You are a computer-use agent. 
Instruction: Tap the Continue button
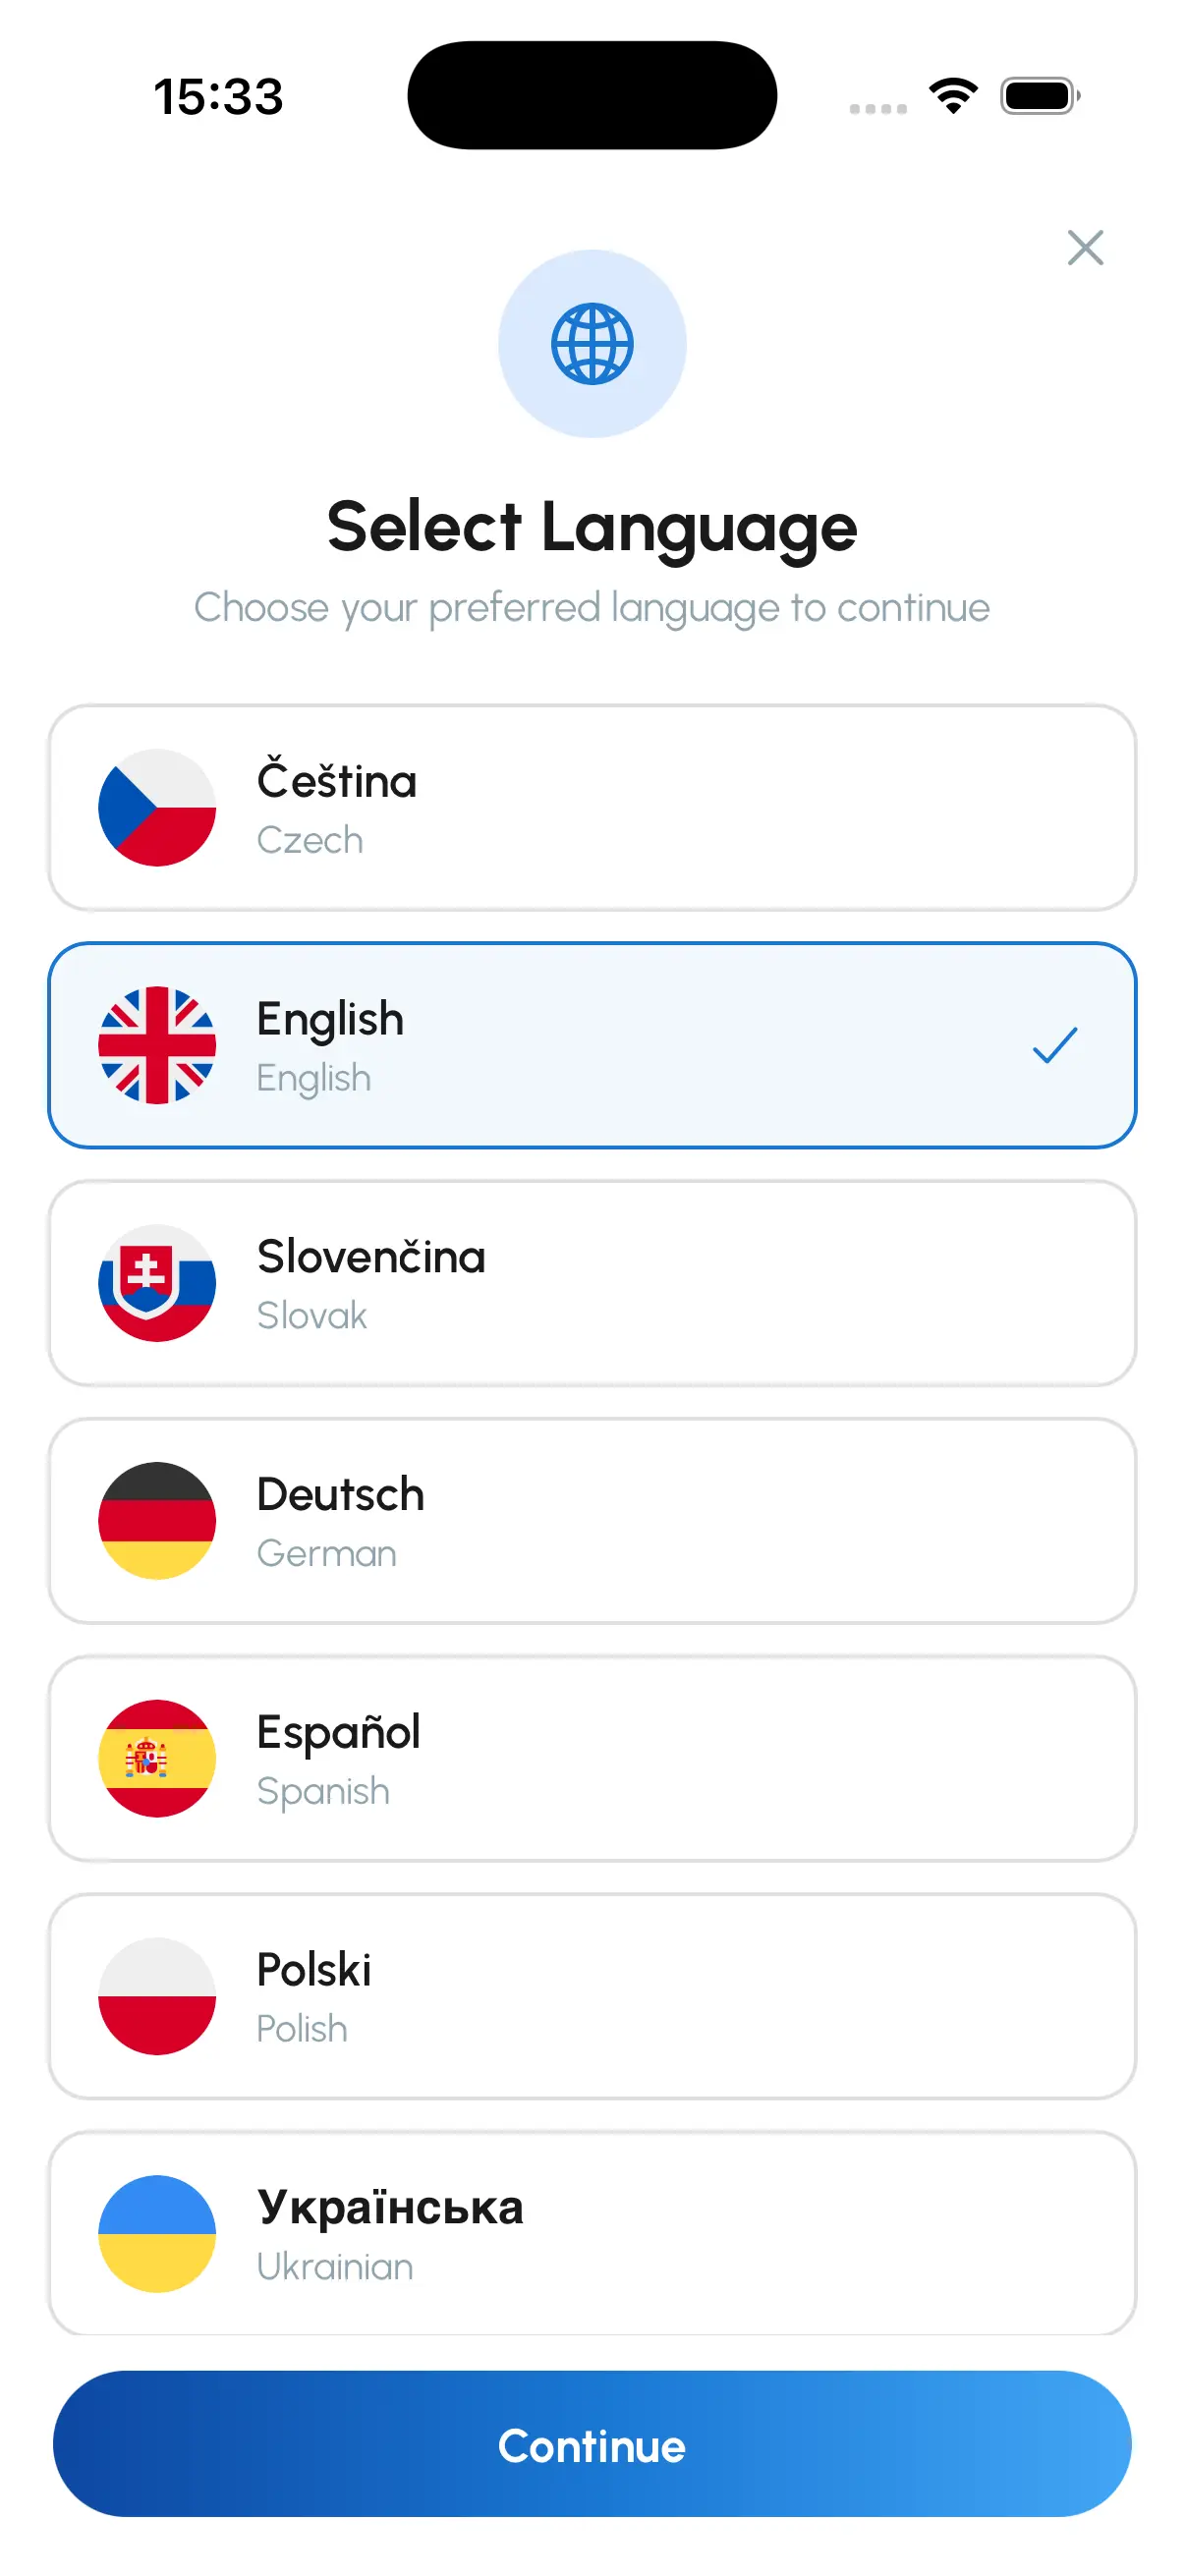[592, 2446]
